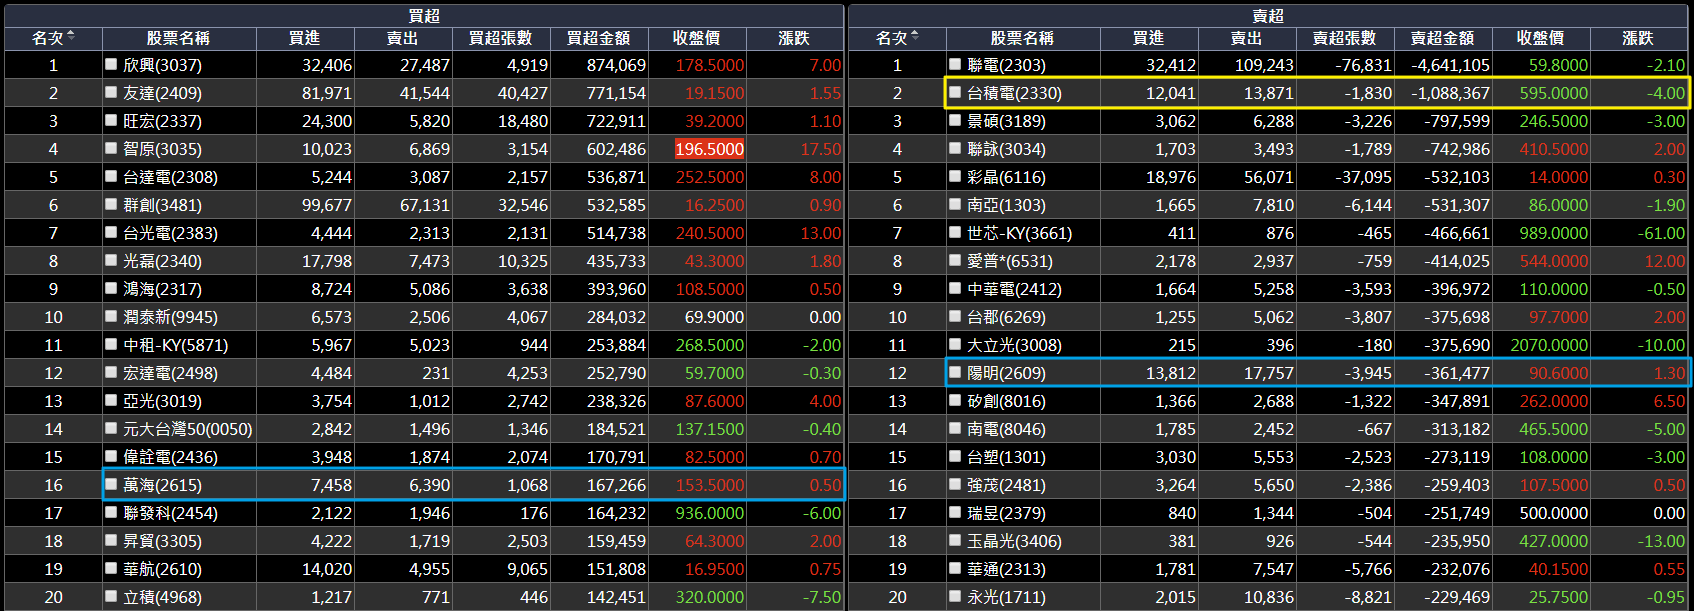This screenshot has width=1694, height=611.
Task: Open stock 永光(1711)
Action: pos(1006,597)
